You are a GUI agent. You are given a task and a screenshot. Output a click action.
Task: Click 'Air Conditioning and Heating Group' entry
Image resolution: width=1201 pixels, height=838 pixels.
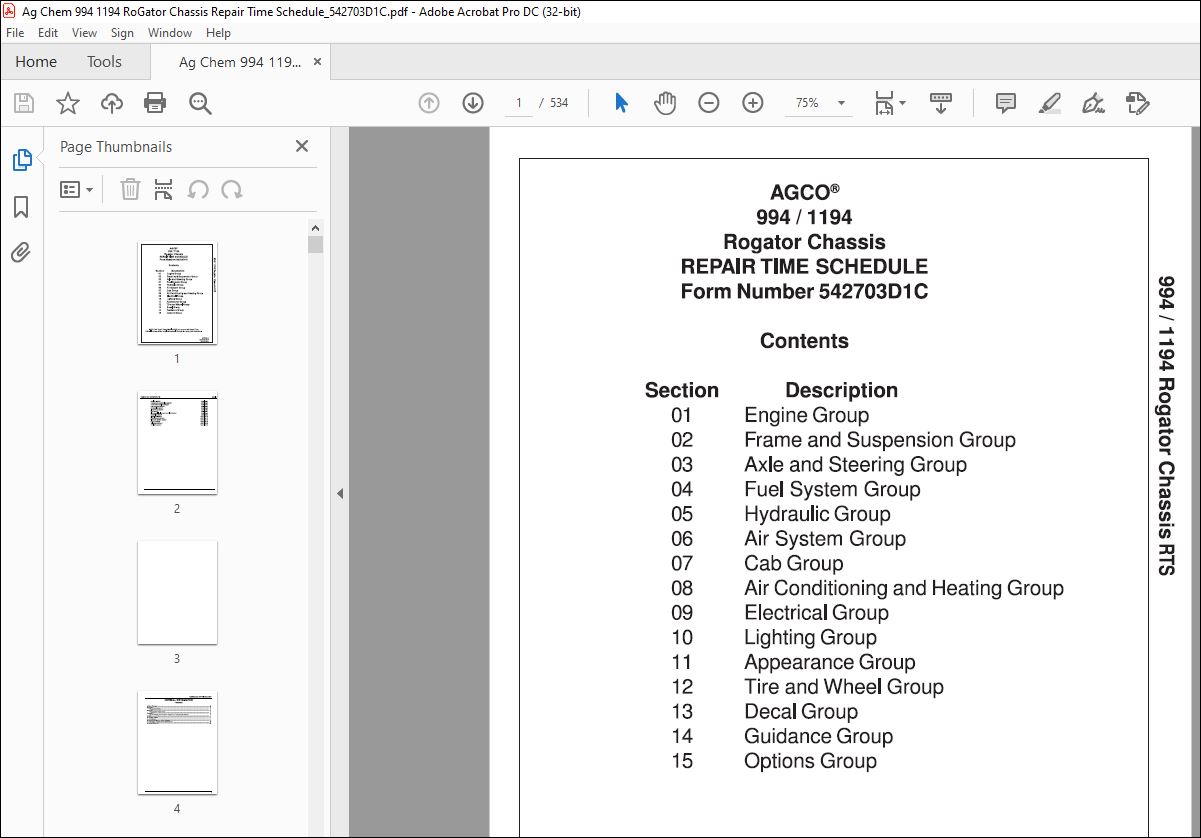904,588
